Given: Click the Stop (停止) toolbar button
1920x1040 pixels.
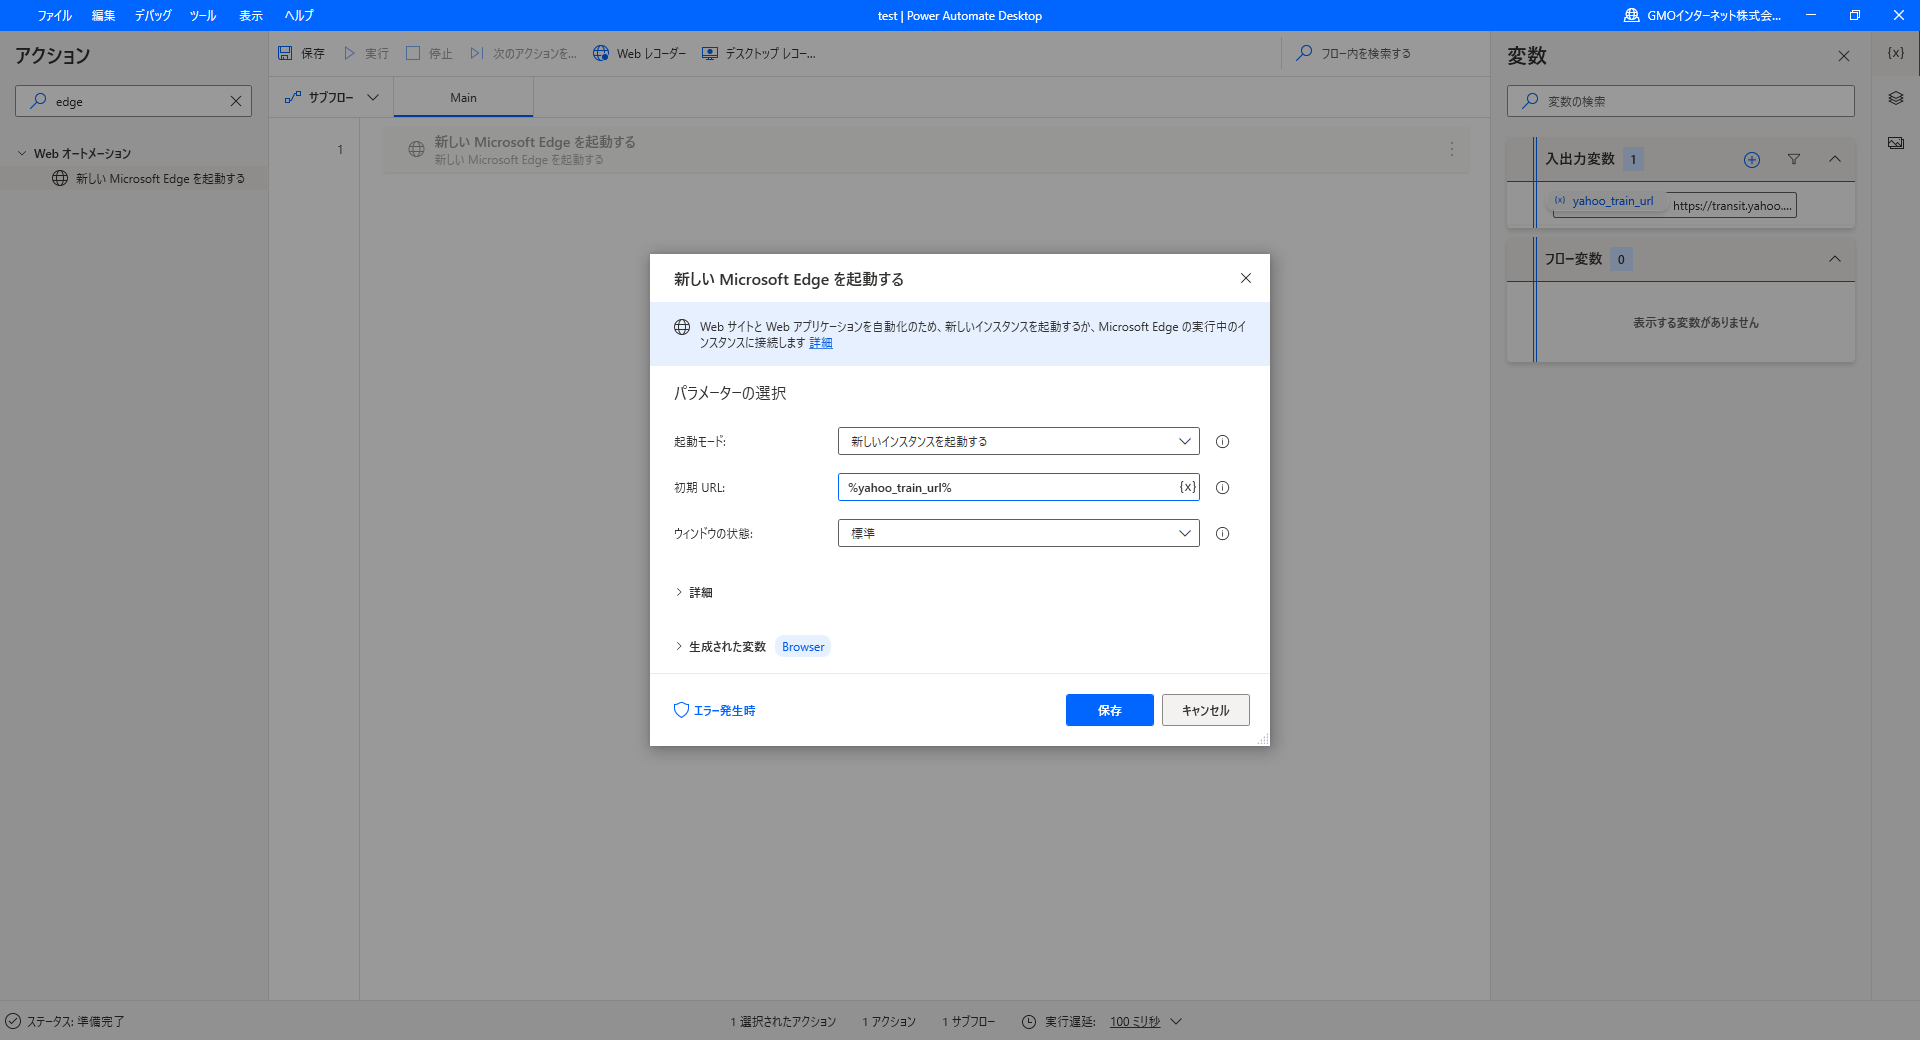Looking at the screenshot, I should [429, 53].
